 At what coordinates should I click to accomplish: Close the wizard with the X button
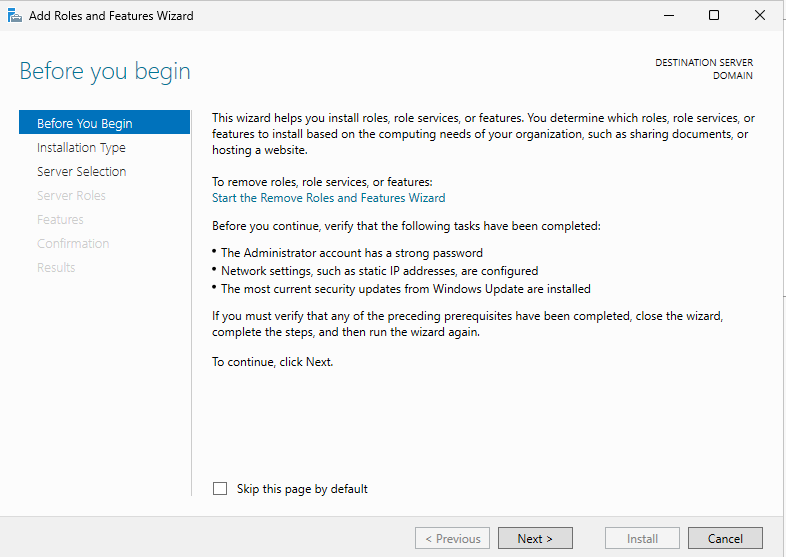[760, 15]
